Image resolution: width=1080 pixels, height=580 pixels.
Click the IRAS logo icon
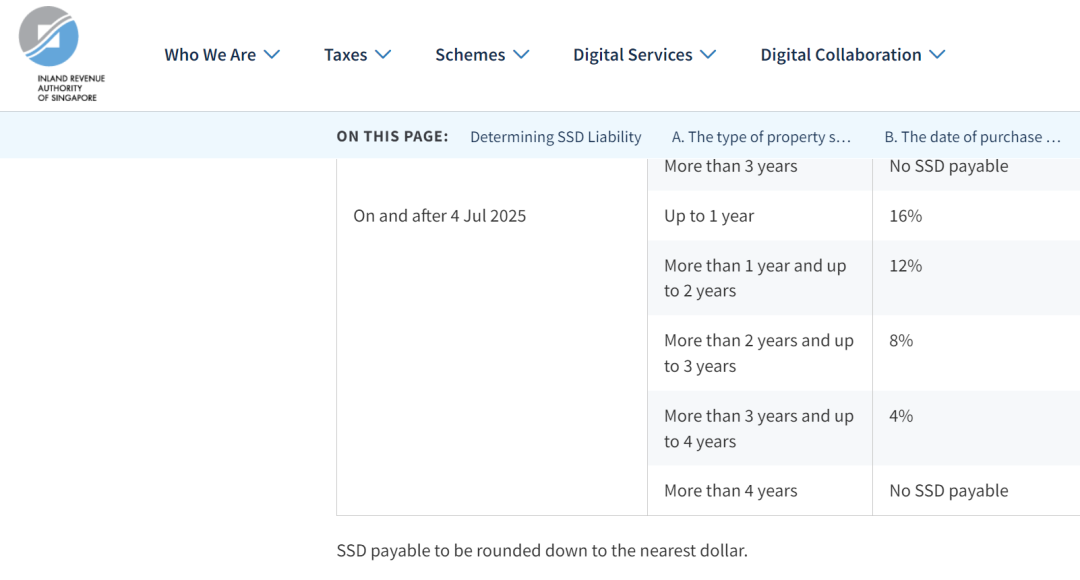point(49,37)
